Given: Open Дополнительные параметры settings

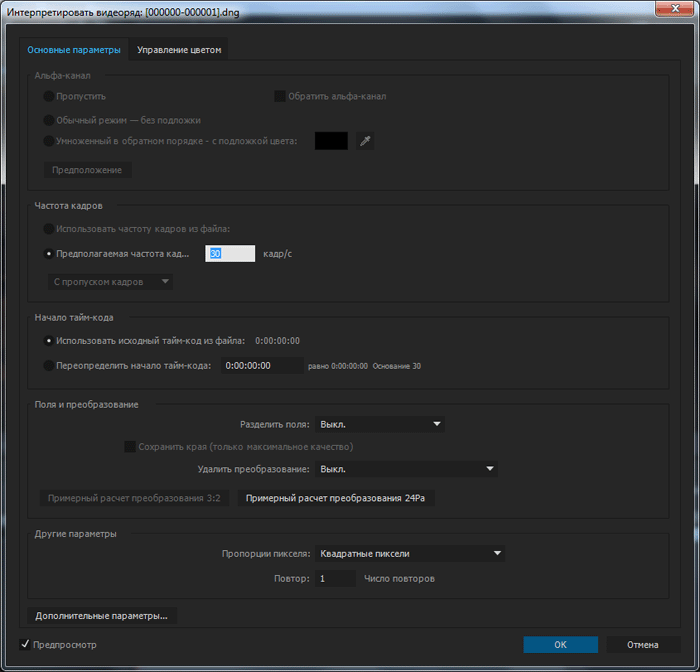Looking at the screenshot, I should tap(101, 616).
